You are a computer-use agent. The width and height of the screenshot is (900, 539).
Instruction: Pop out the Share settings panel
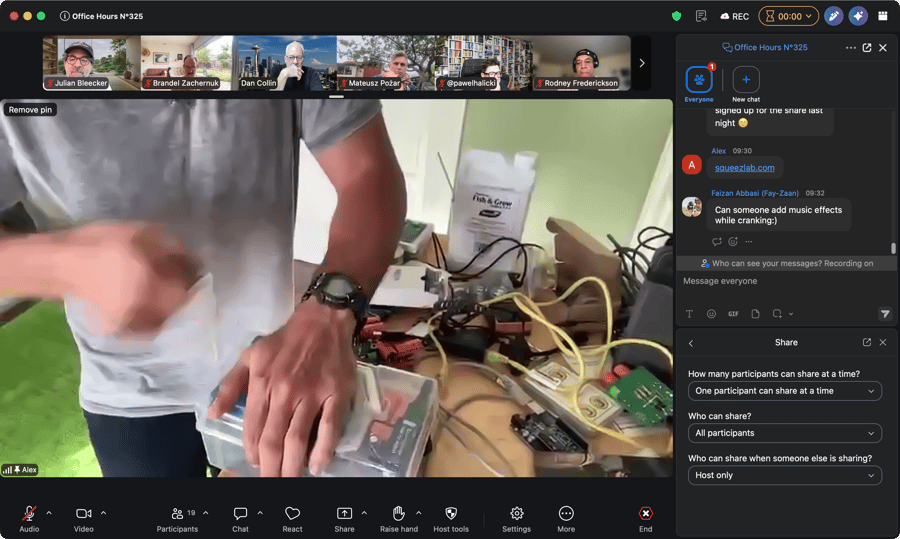pos(867,342)
